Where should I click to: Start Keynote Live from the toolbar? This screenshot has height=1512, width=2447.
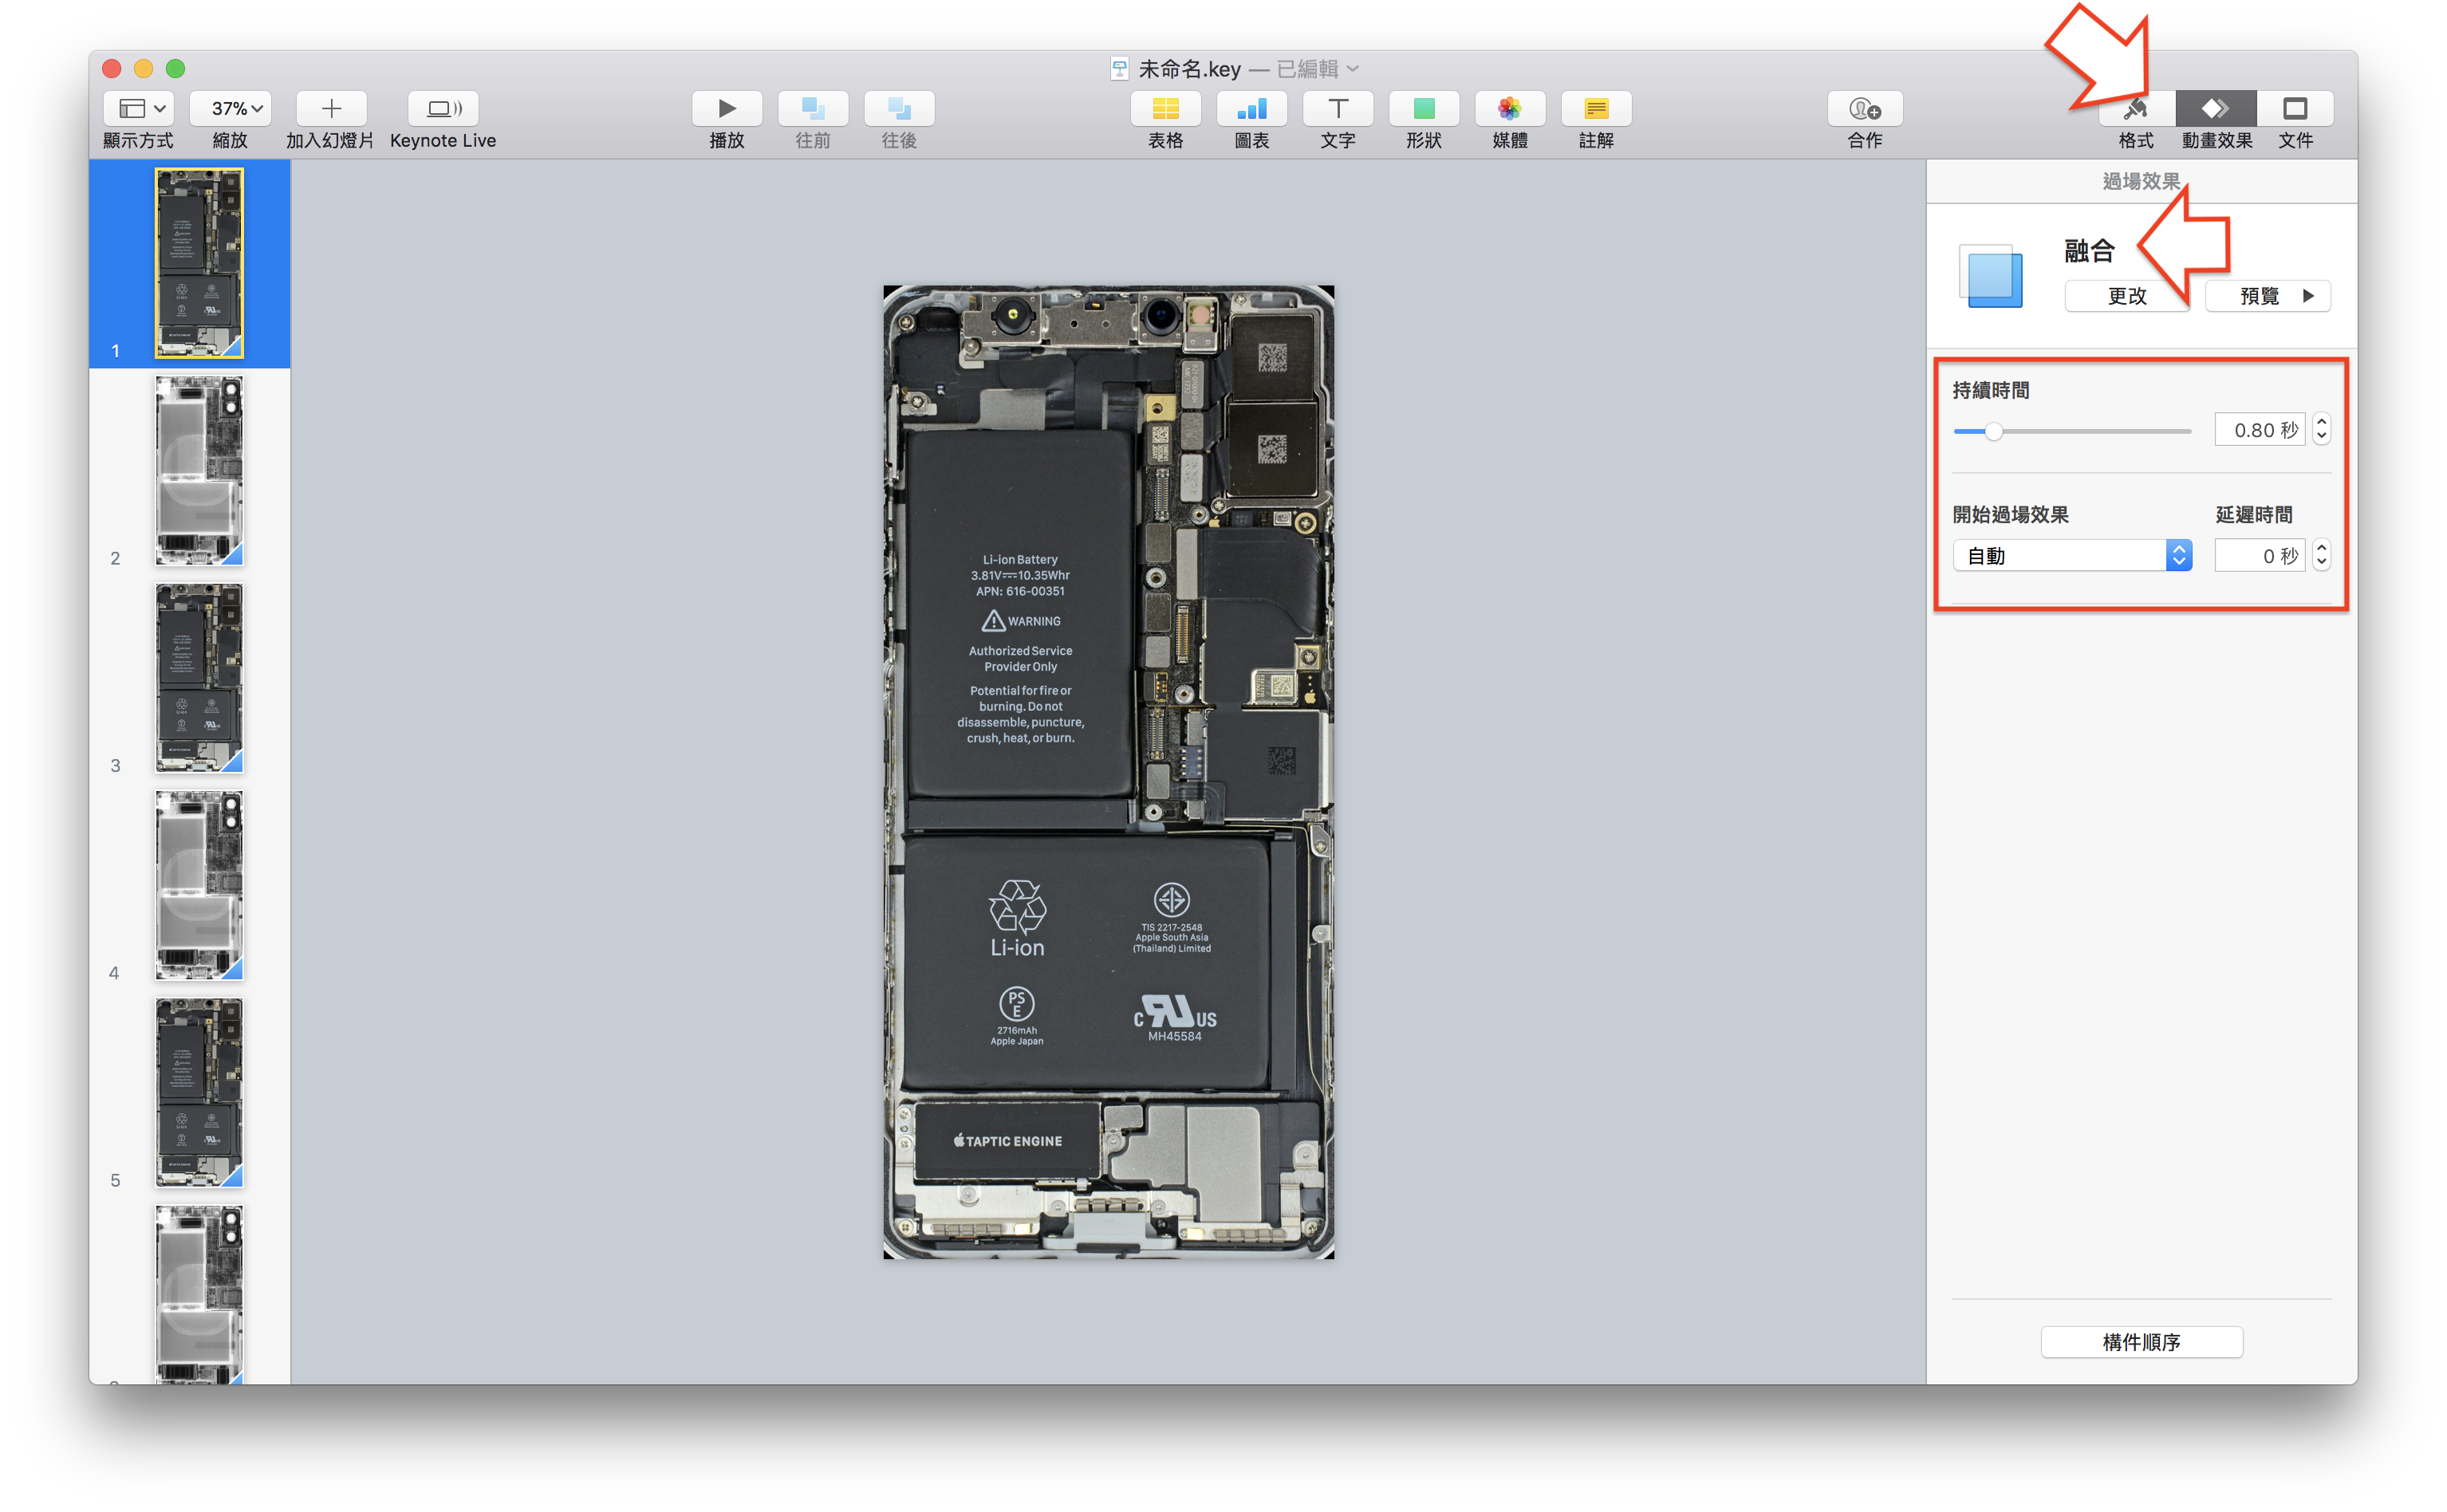point(443,108)
